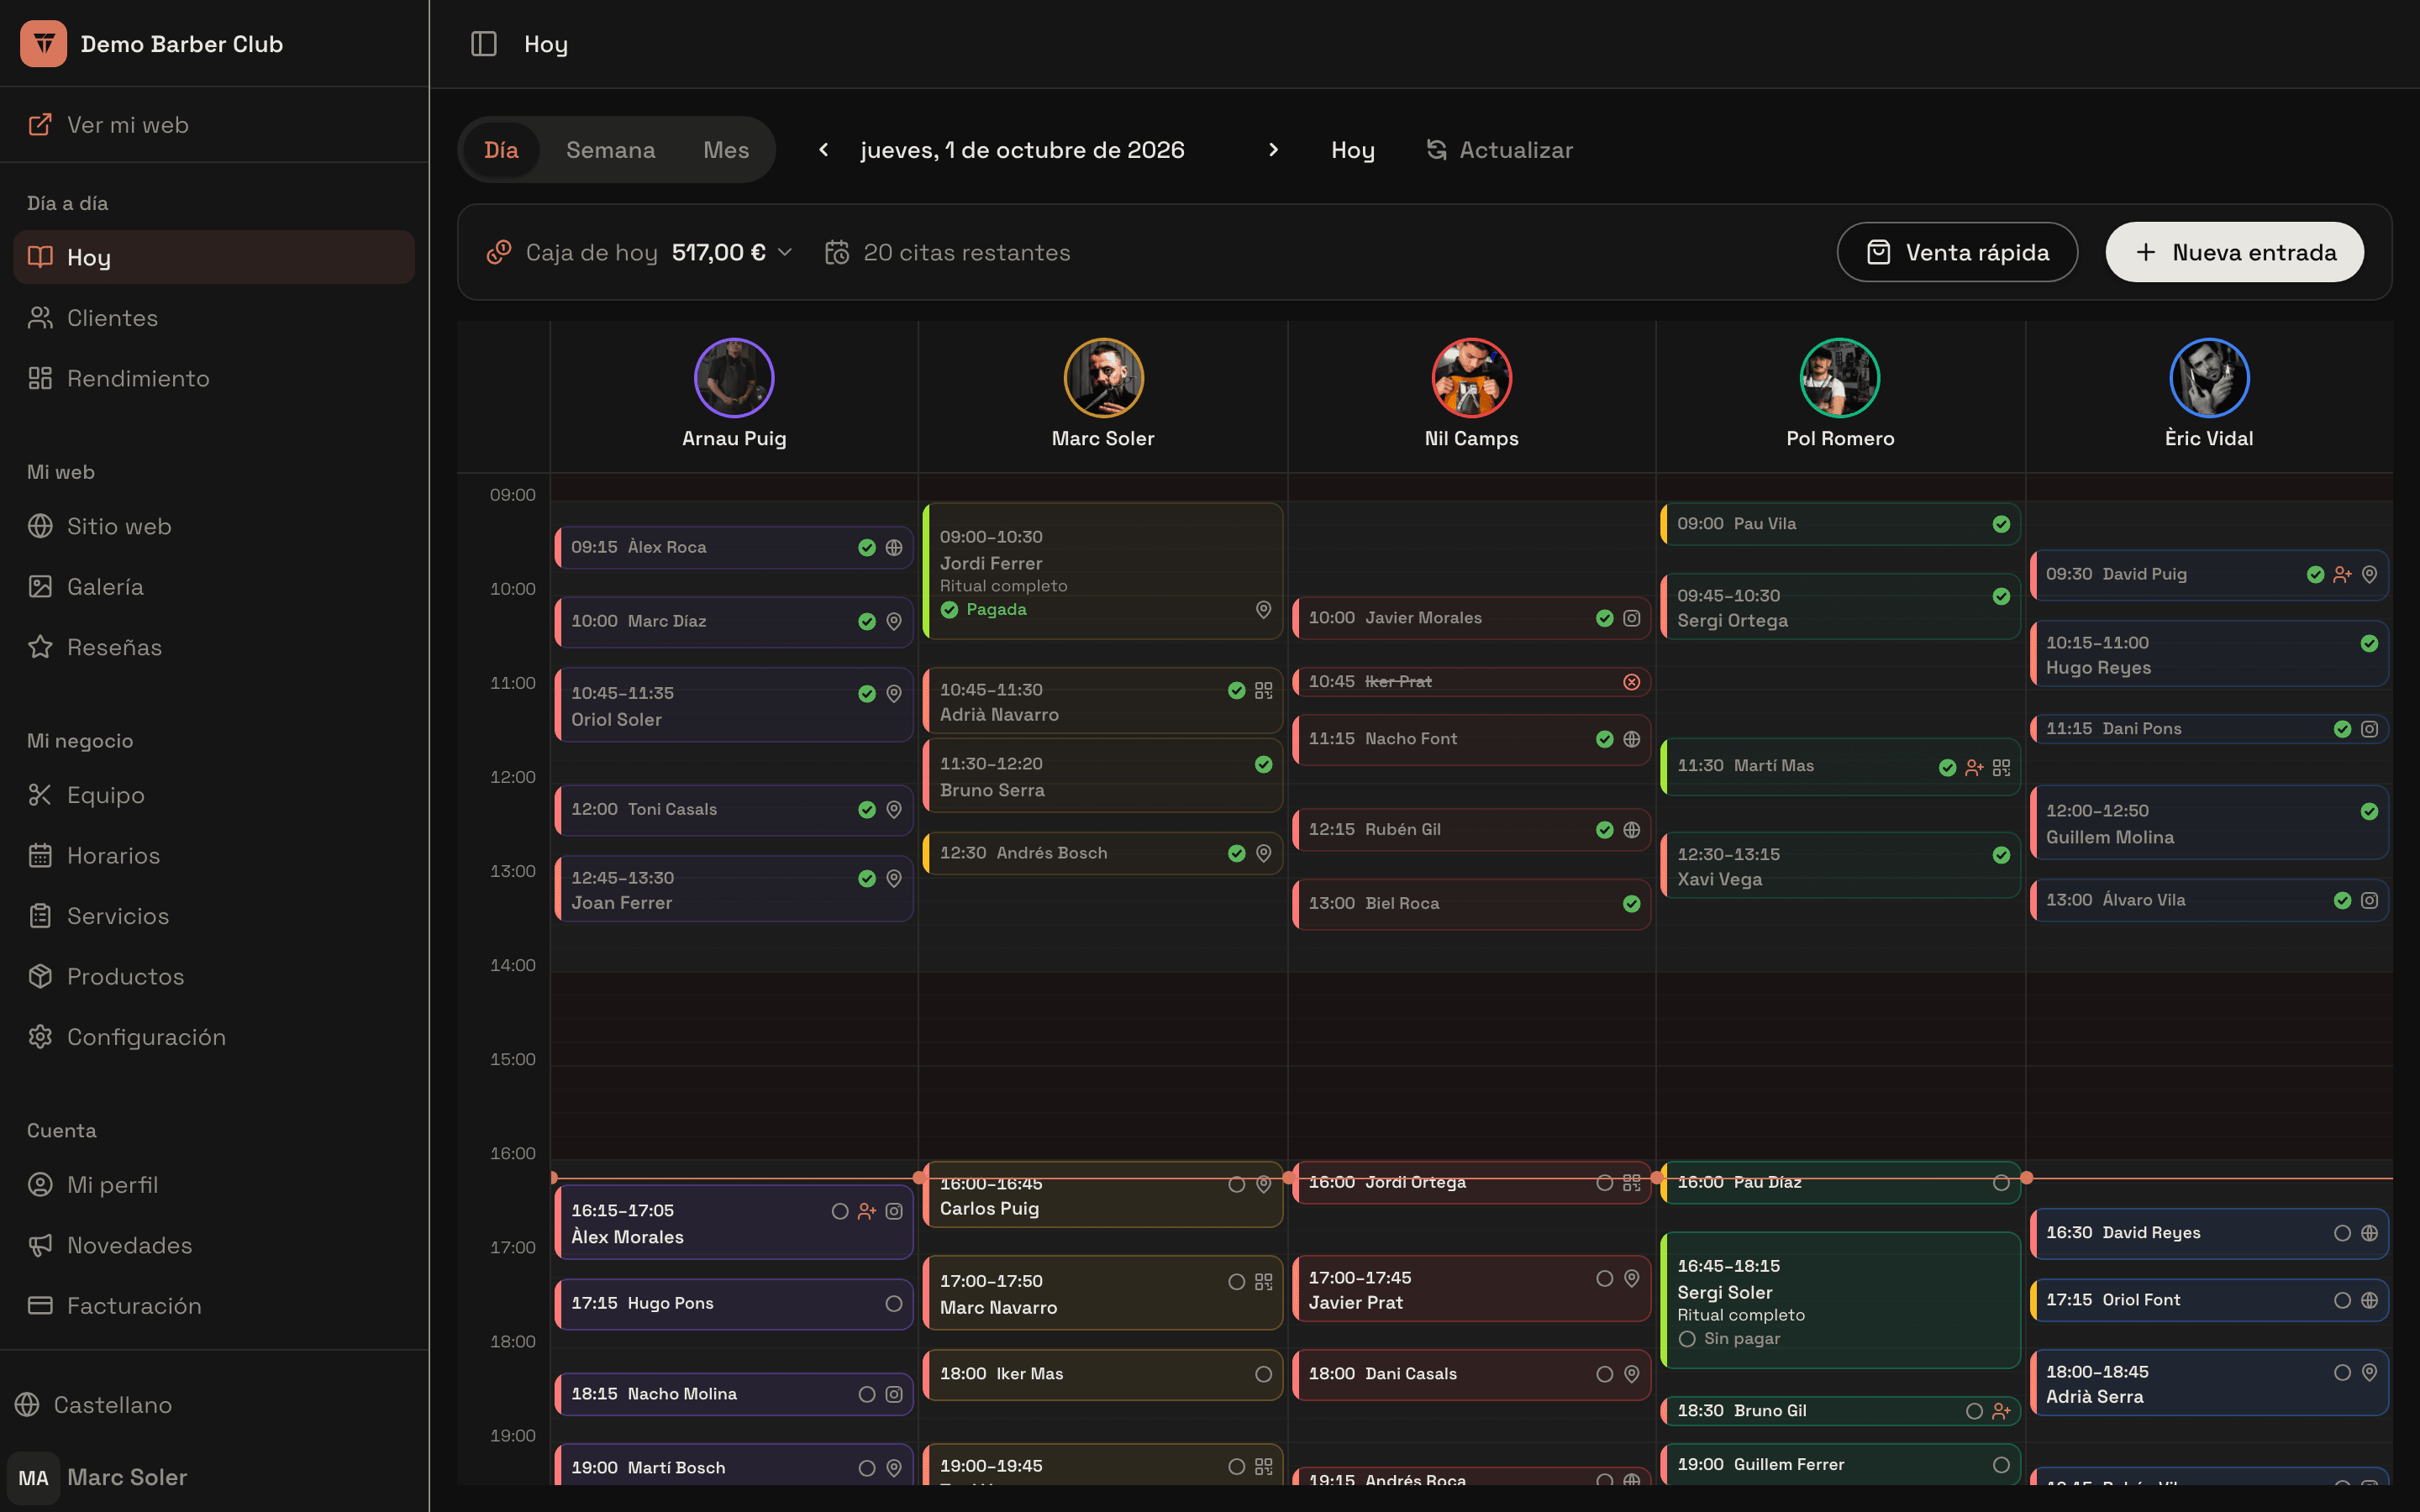2420x1512 pixels.
Task: Click the Hoy button next to date
Action: 1353,150
